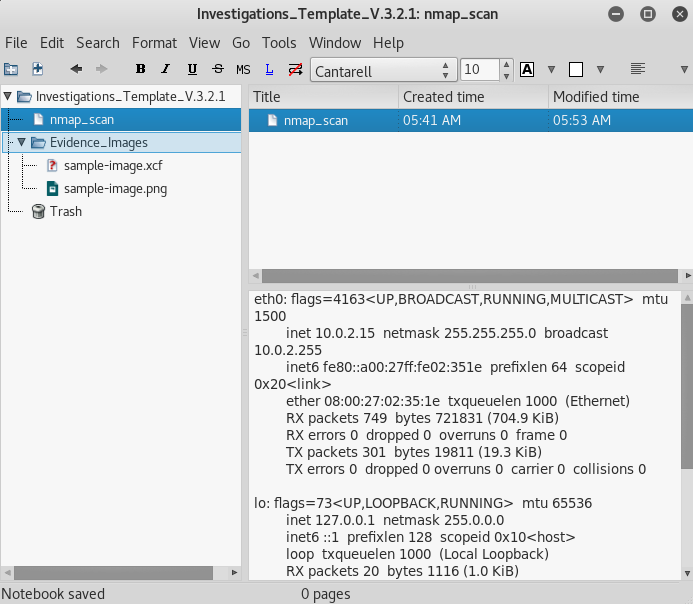
Task: Toggle italic formatting
Action: coord(165,69)
